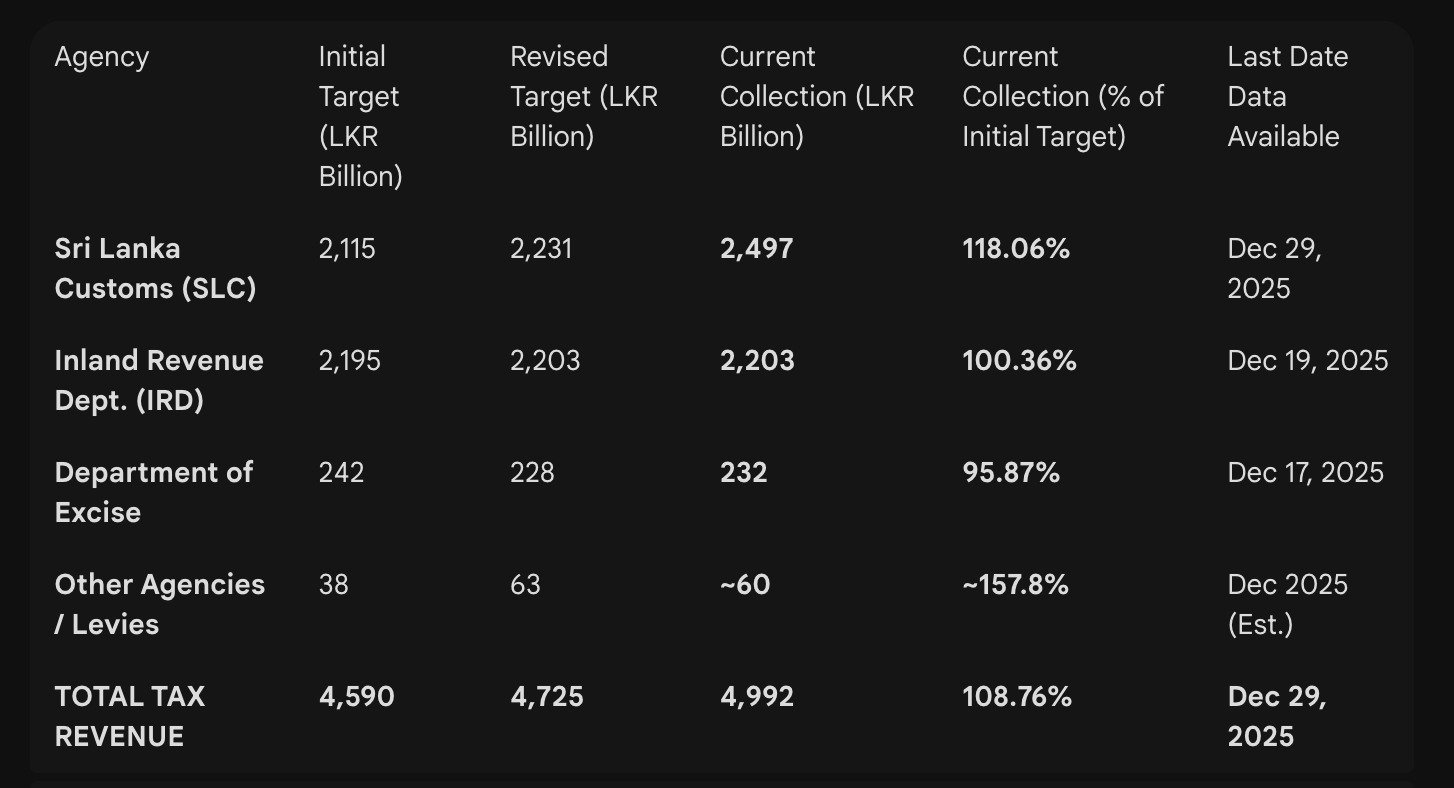
Task: Click the 4,725 revised target total
Action: pyautogui.click(x=547, y=697)
